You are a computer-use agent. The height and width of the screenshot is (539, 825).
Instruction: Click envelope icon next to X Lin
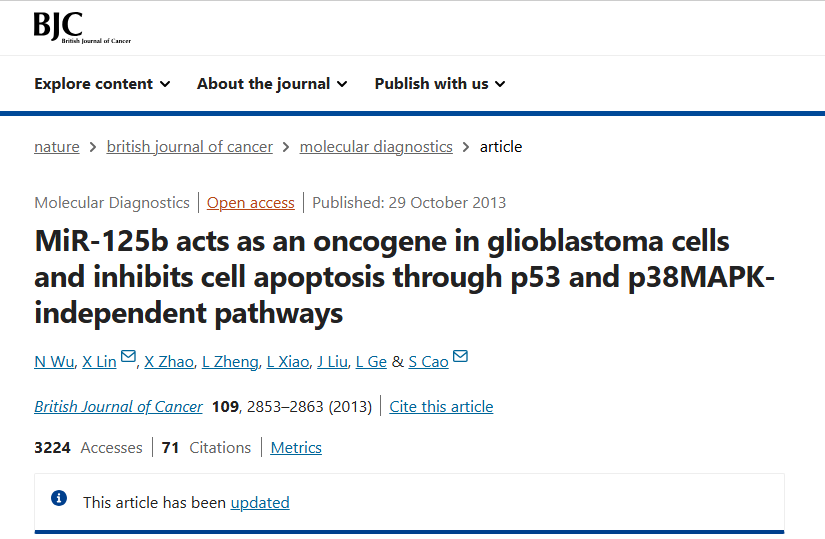coord(128,356)
